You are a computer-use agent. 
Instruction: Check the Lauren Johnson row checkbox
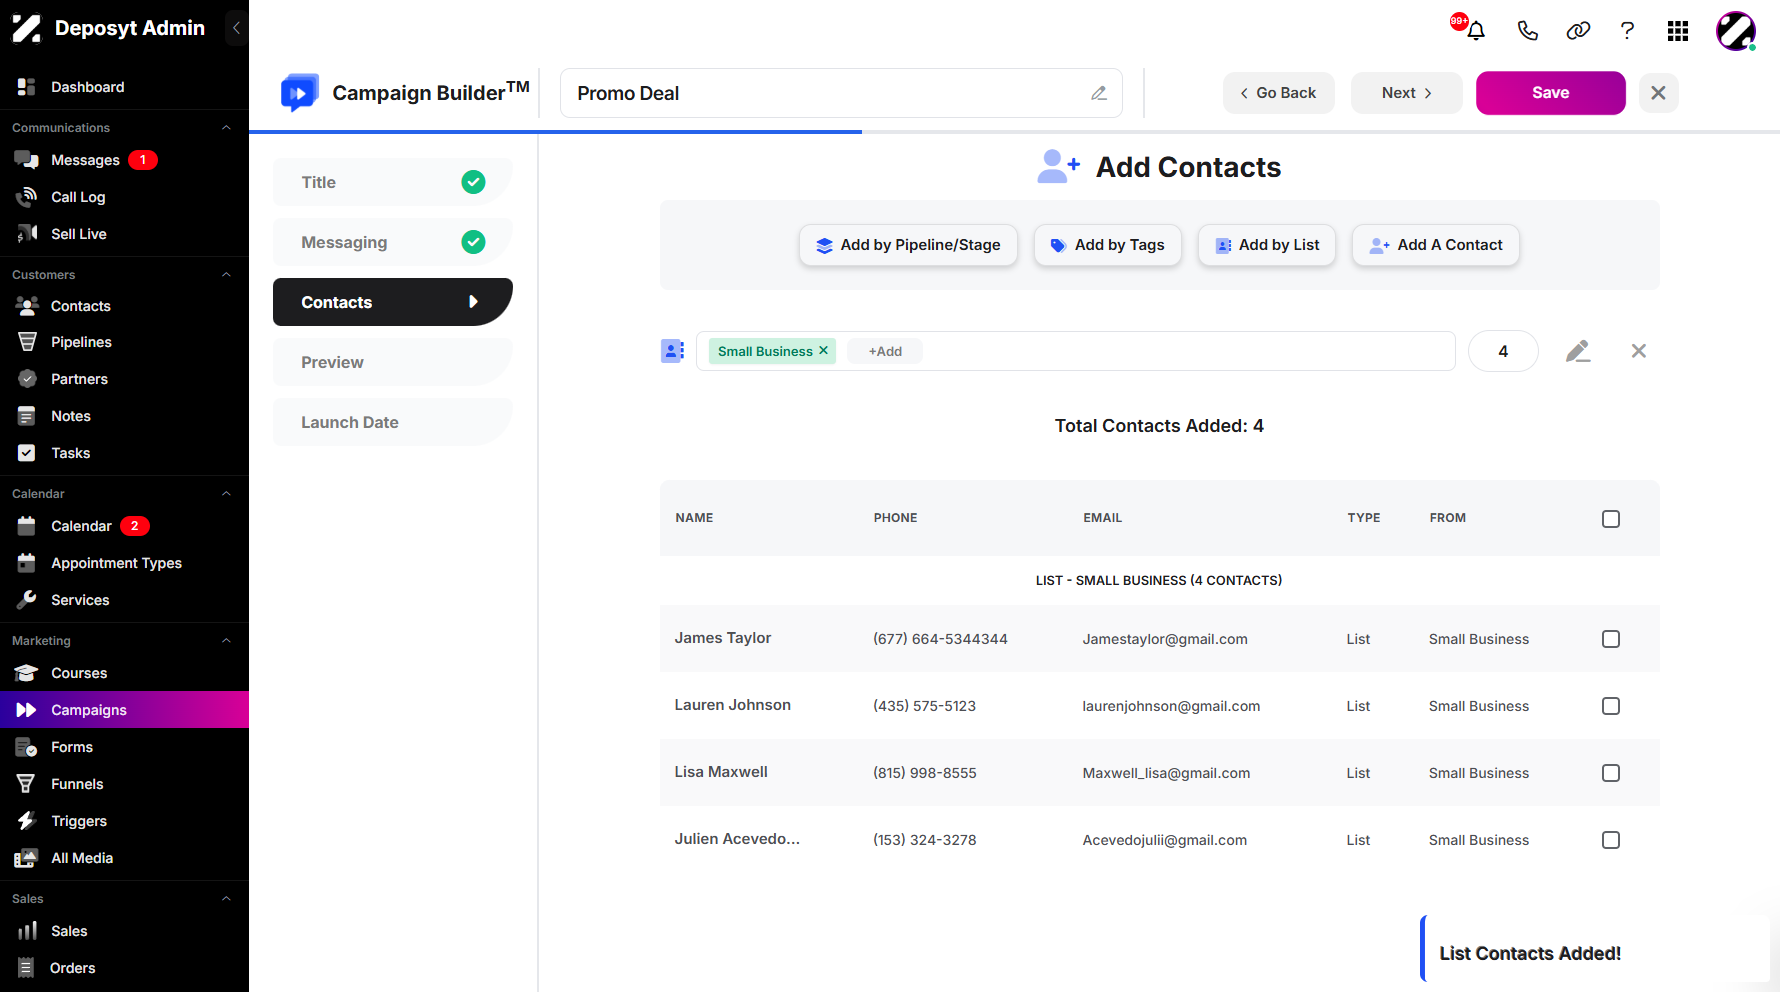pyautogui.click(x=1611, y=706)
